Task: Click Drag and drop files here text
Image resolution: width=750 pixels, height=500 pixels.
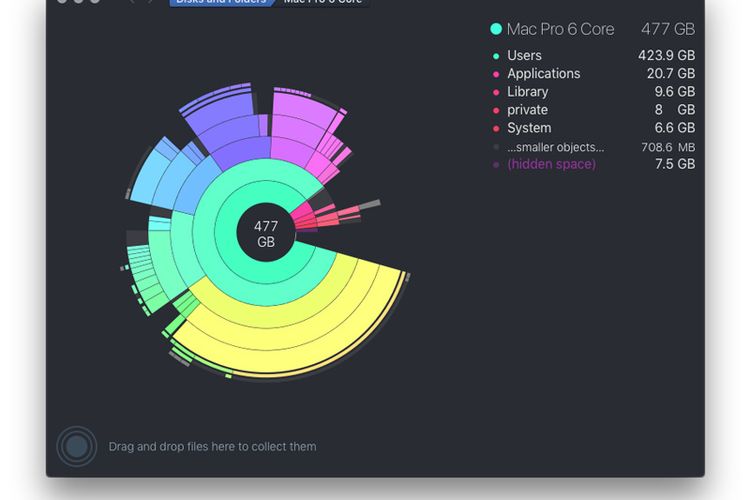Action: coord(212,446)
